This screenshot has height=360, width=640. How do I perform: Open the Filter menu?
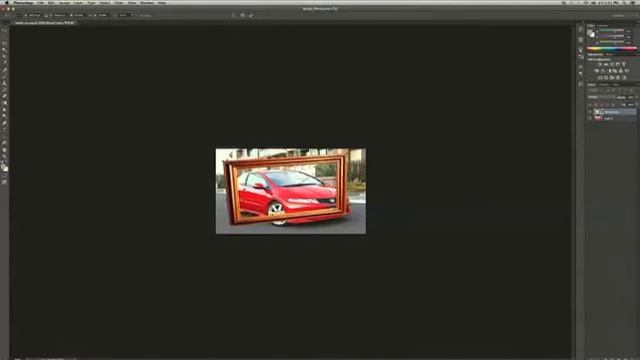tap(119, 2)
